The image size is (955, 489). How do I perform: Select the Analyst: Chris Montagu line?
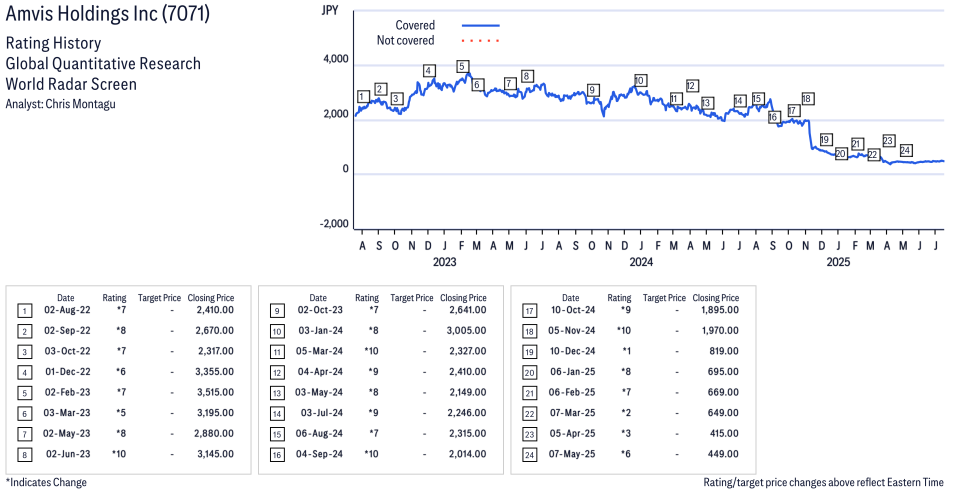(60, 104)
